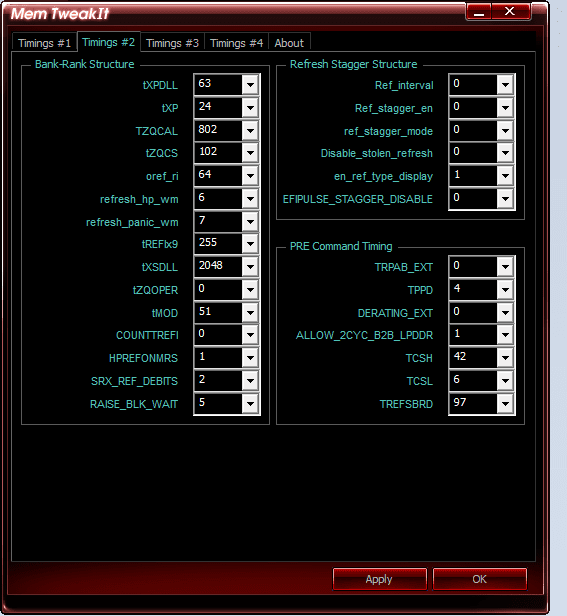Expand the RAISE_BLK_WAIT dropdown
567x616 pixels.
point(250,403)
